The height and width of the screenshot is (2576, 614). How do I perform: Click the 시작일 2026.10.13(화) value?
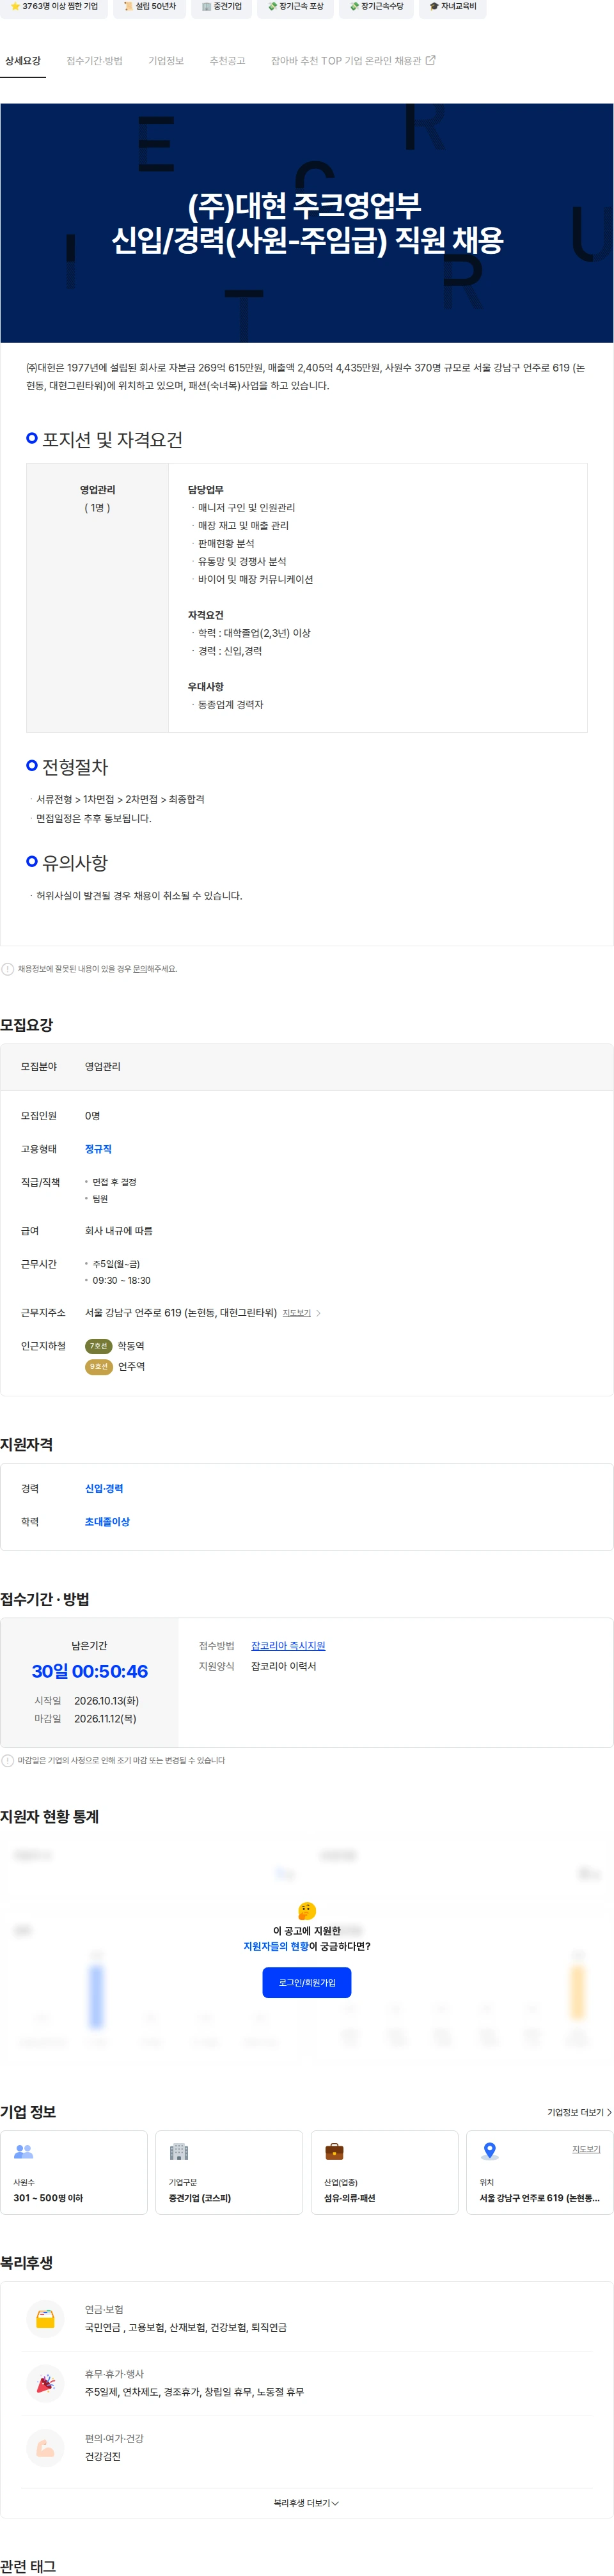click(x=106, y=1701)
